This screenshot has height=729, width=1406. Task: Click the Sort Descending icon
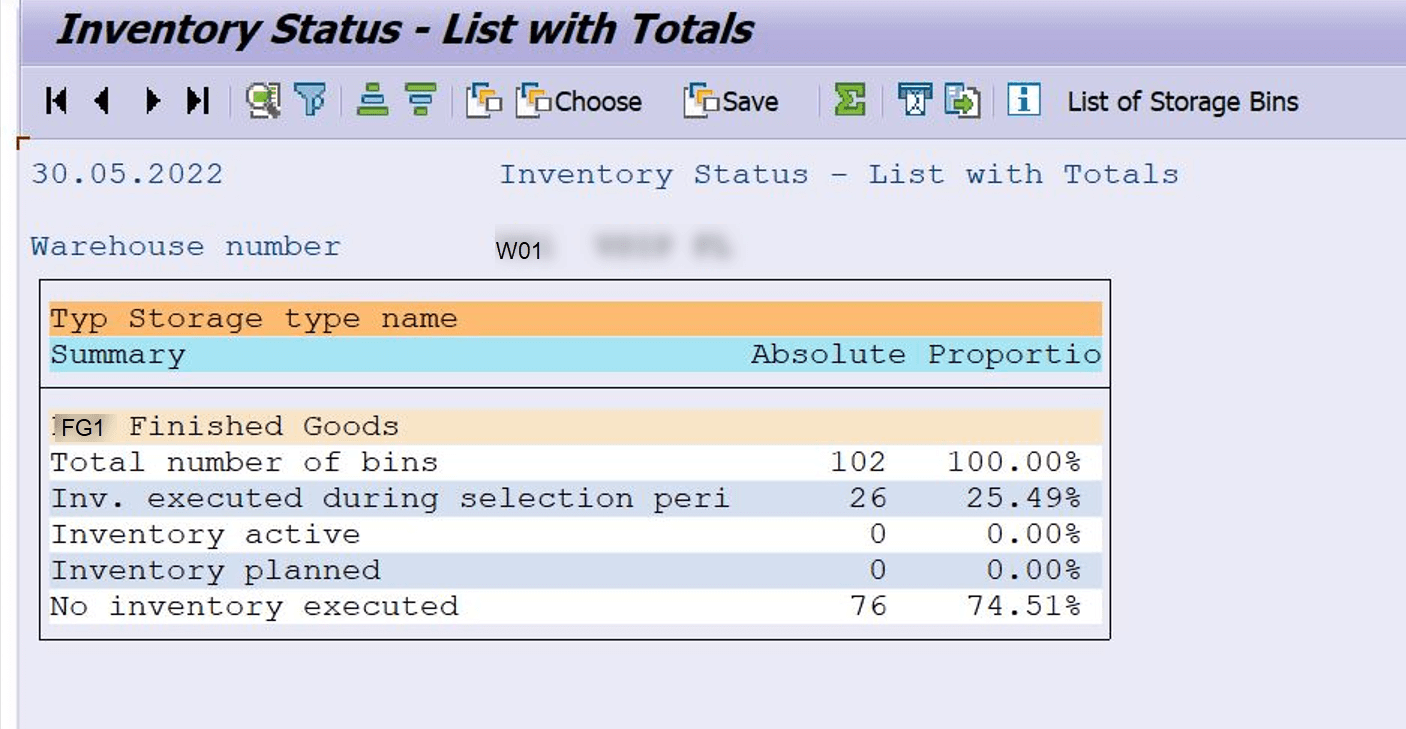pyautogui.click(x=421, y=101)
